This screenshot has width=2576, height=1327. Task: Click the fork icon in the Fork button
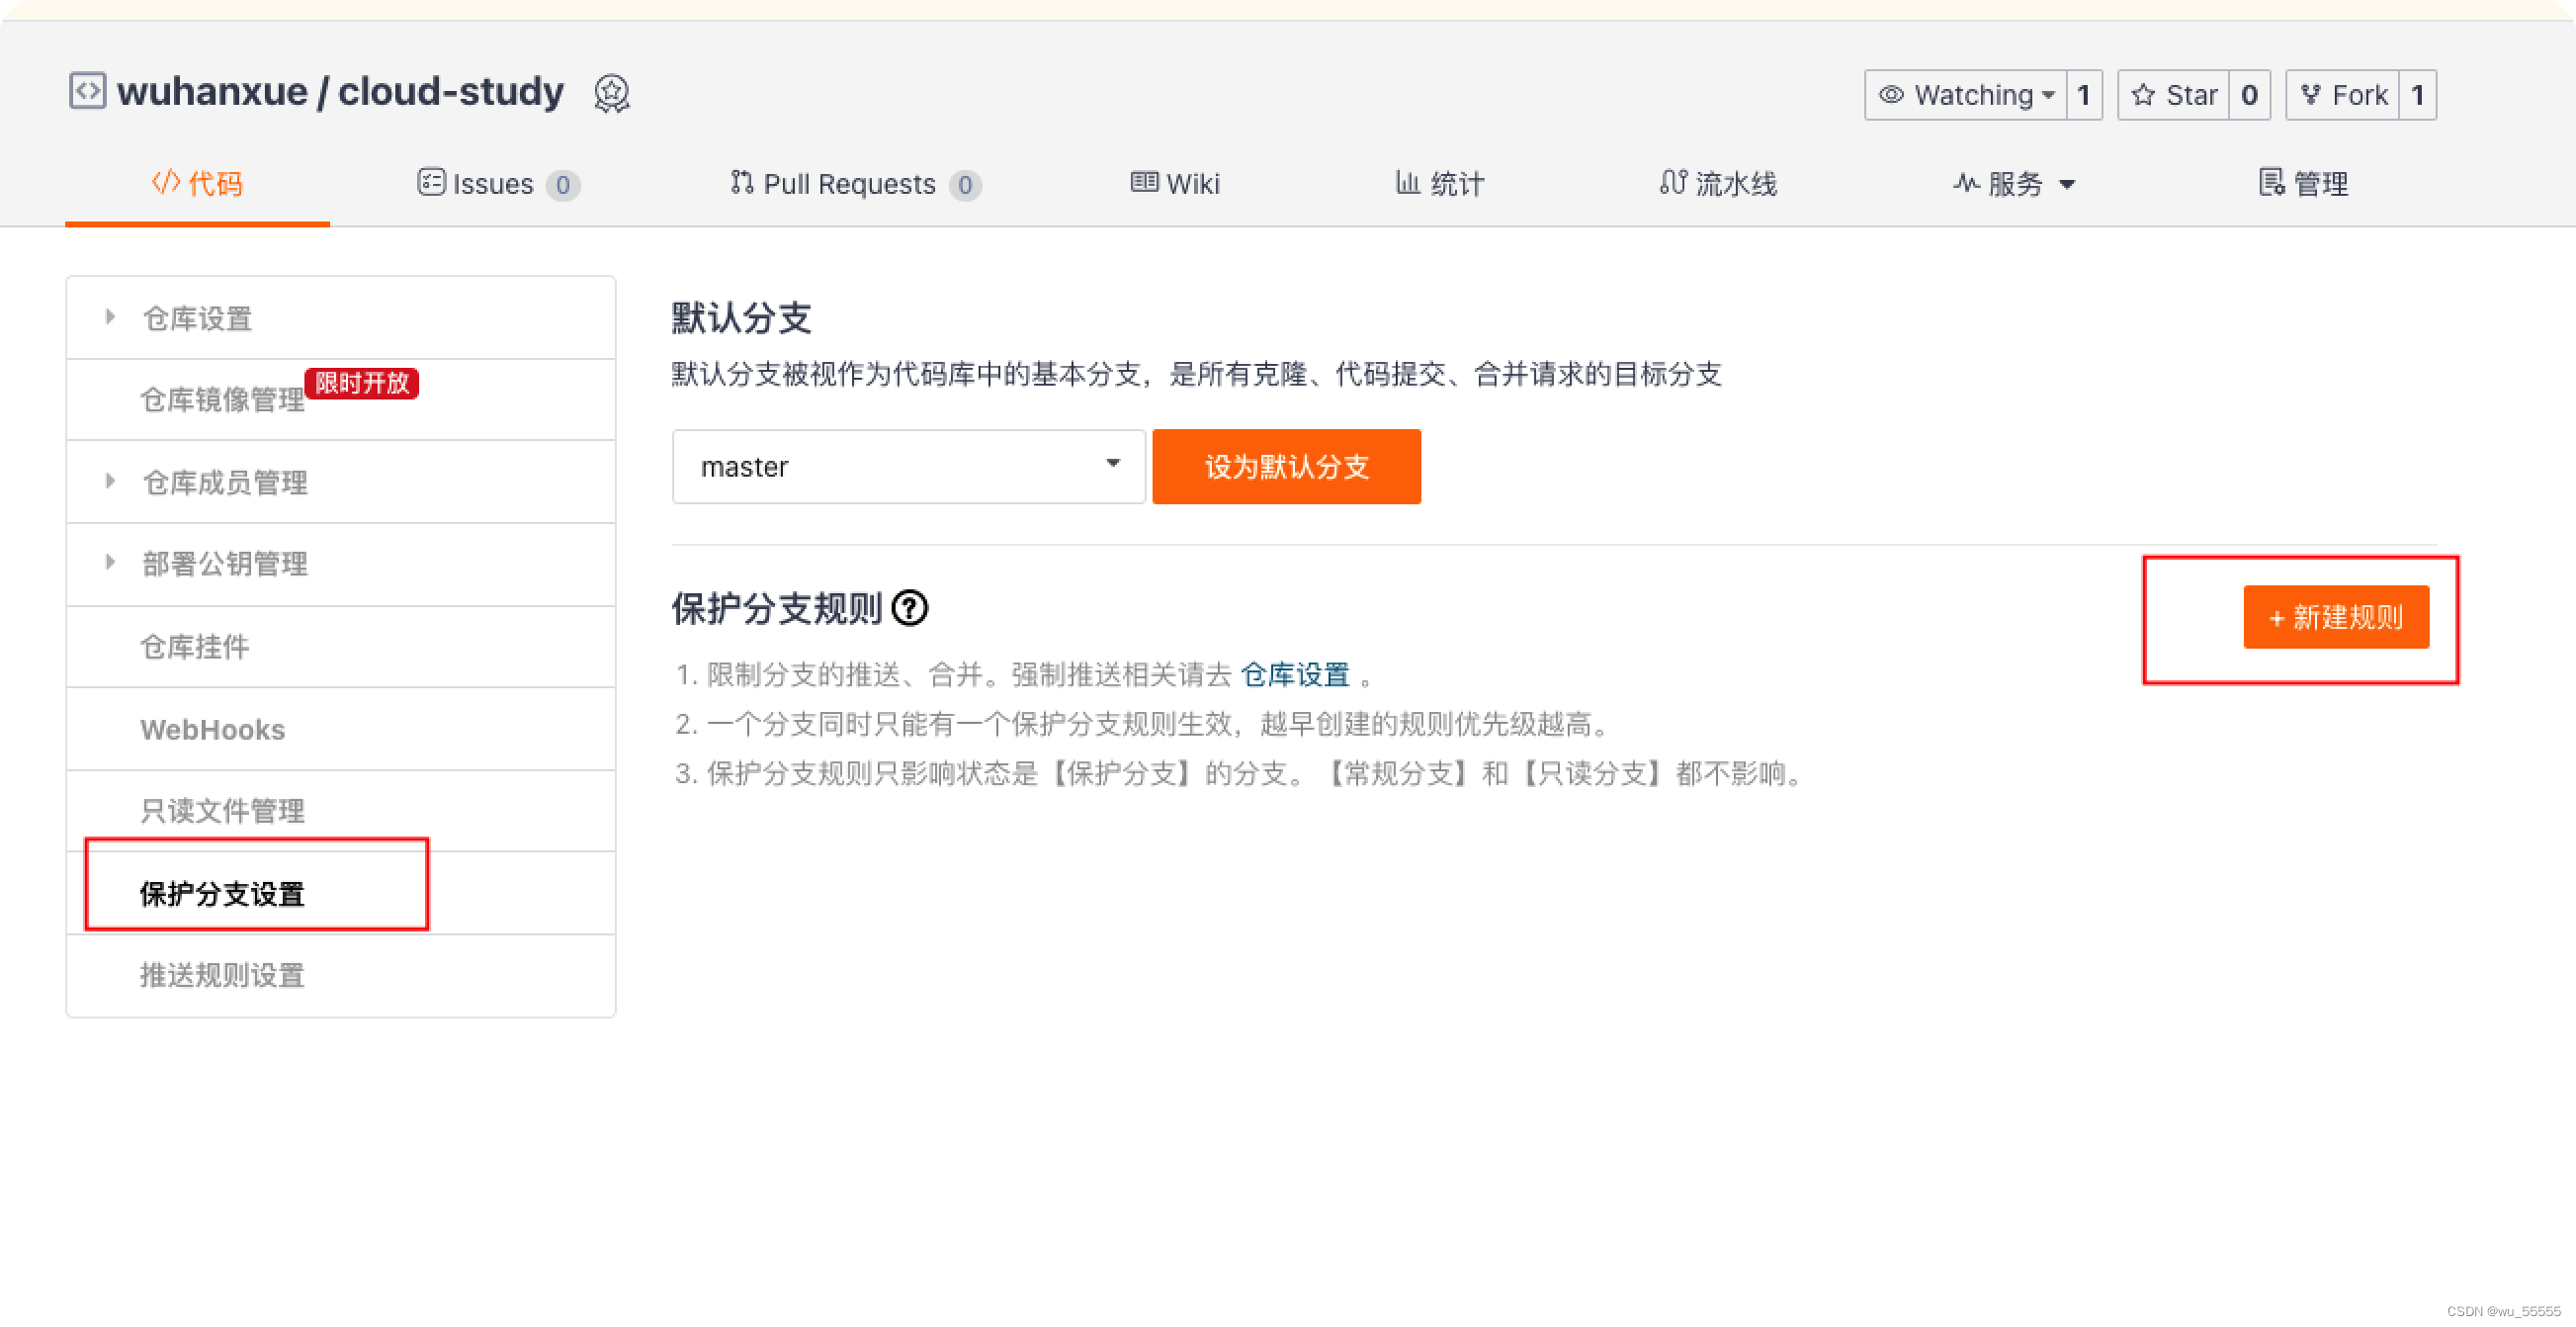click(2311, 94)
